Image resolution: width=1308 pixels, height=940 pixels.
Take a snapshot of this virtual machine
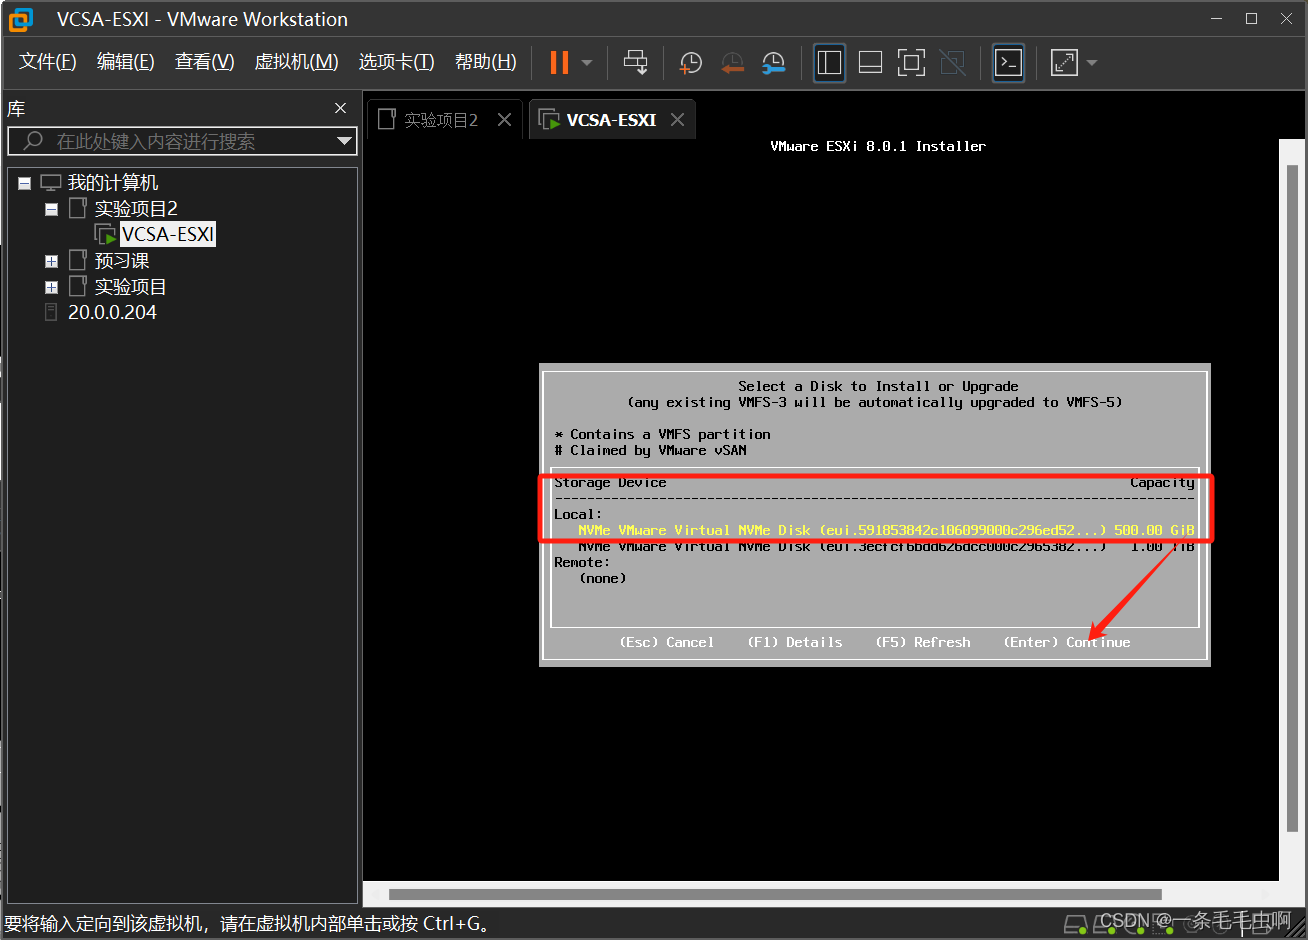(x=690, y=63)
